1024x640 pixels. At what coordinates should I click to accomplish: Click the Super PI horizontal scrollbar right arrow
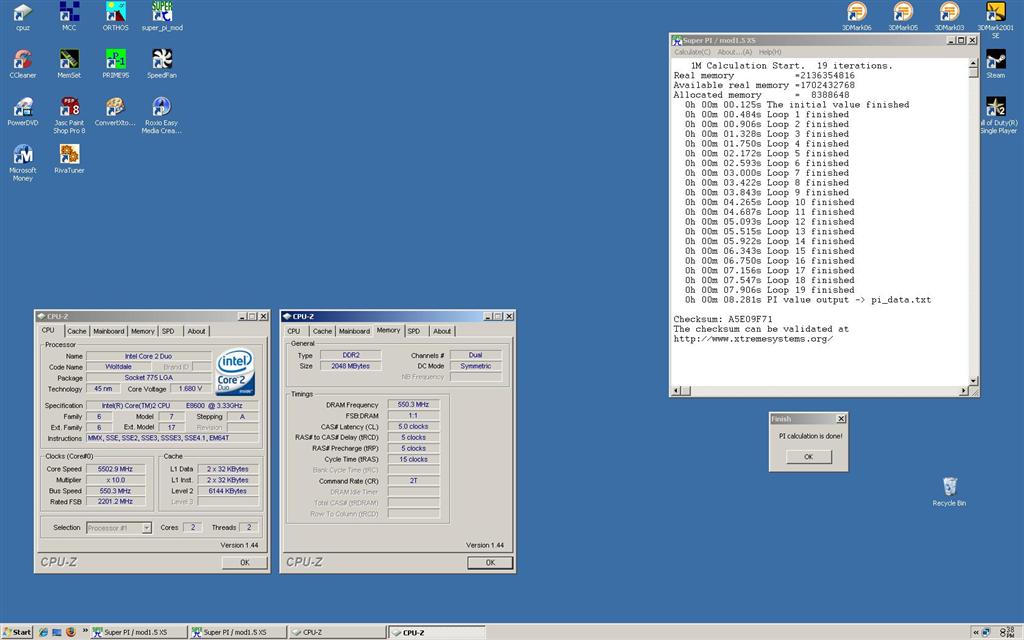(x=963, y=391)
